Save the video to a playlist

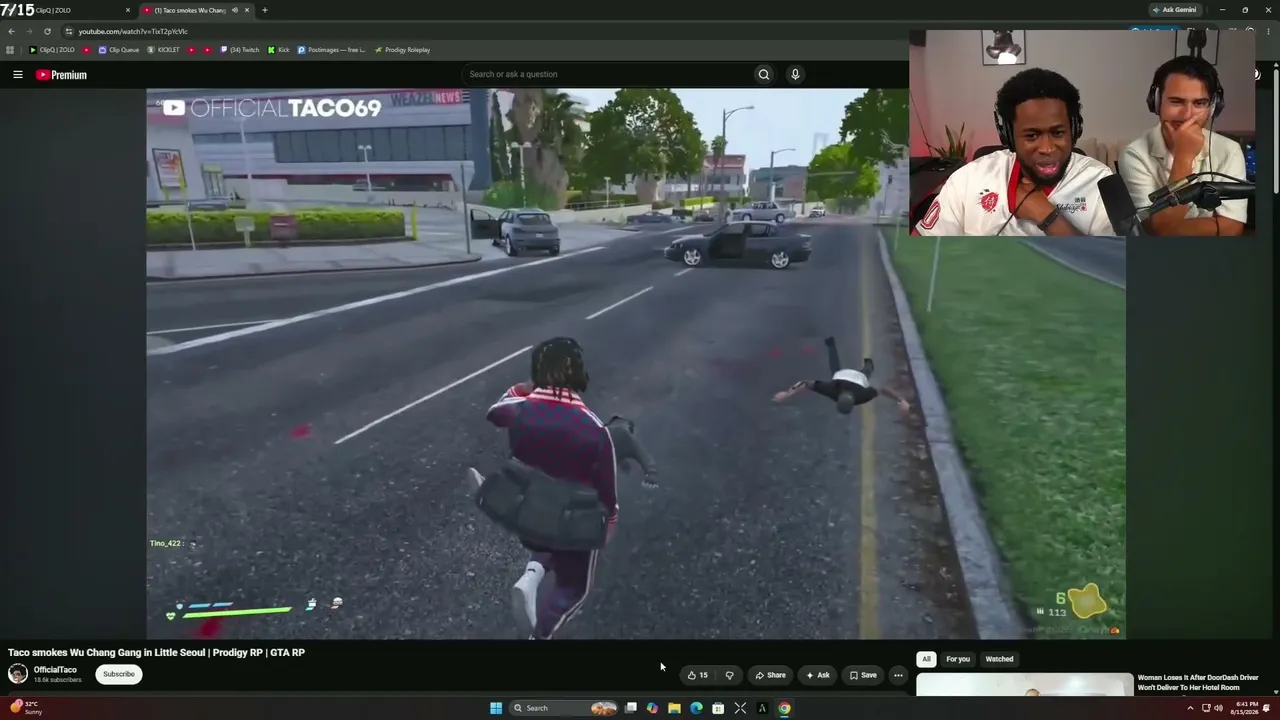(x=863, y=675)
